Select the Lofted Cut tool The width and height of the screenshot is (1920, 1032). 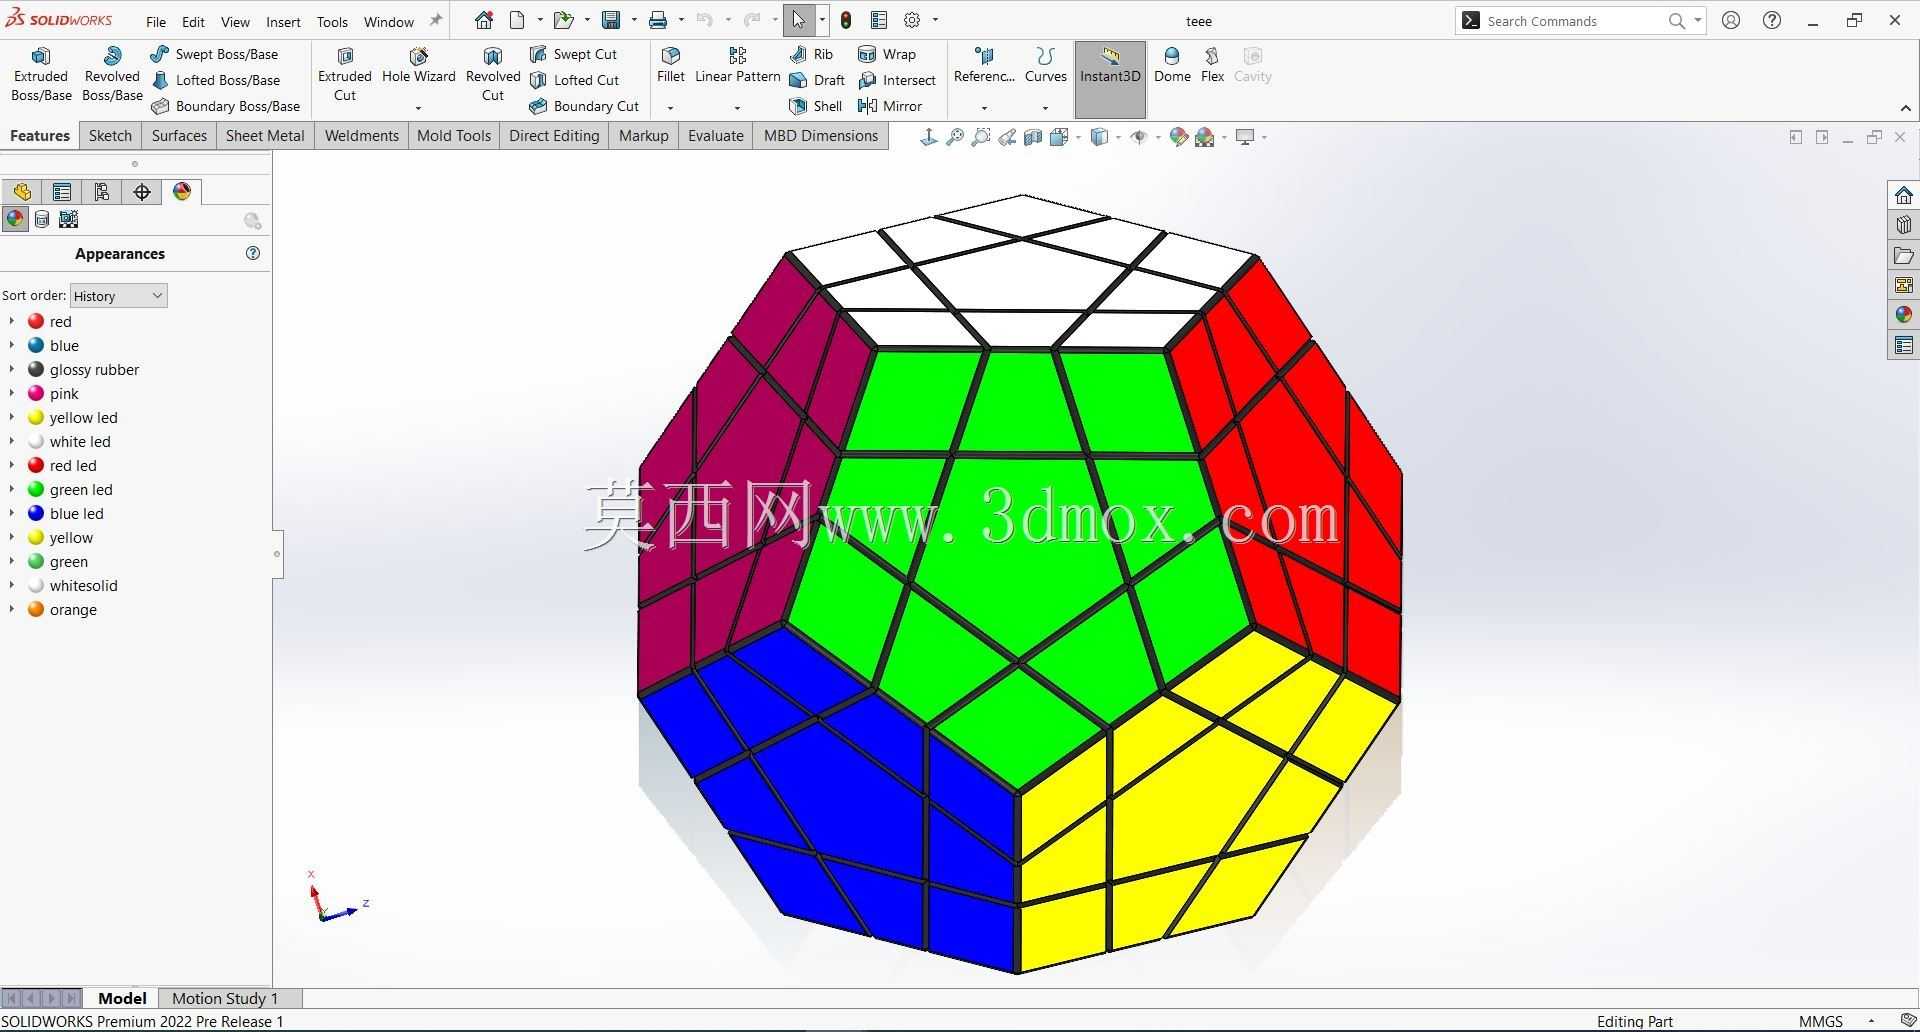point(574,80)
